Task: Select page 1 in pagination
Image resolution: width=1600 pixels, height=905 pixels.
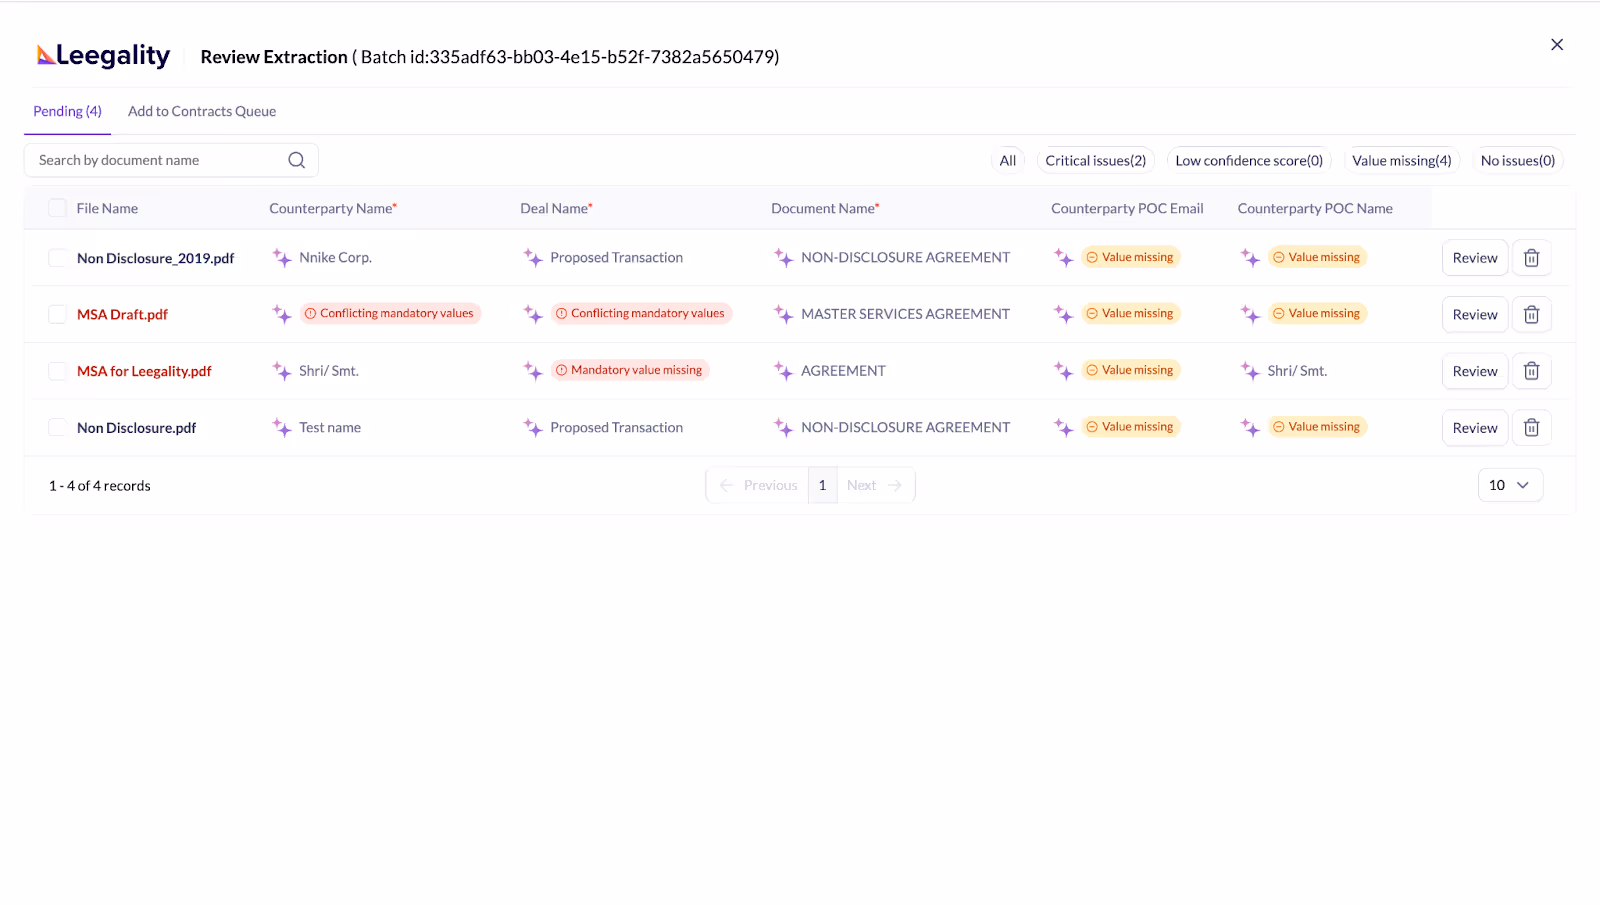Action: point(823,485)
